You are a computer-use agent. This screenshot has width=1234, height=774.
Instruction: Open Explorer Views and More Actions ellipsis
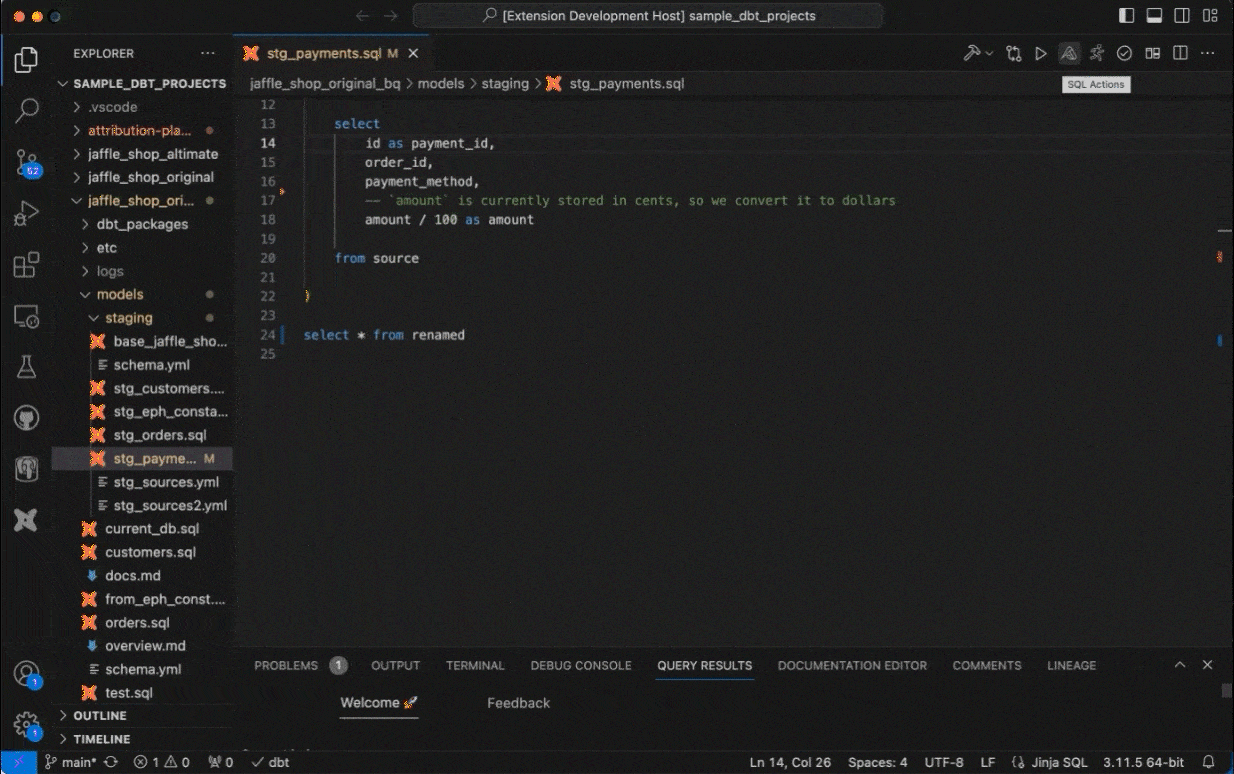(207, 54)
